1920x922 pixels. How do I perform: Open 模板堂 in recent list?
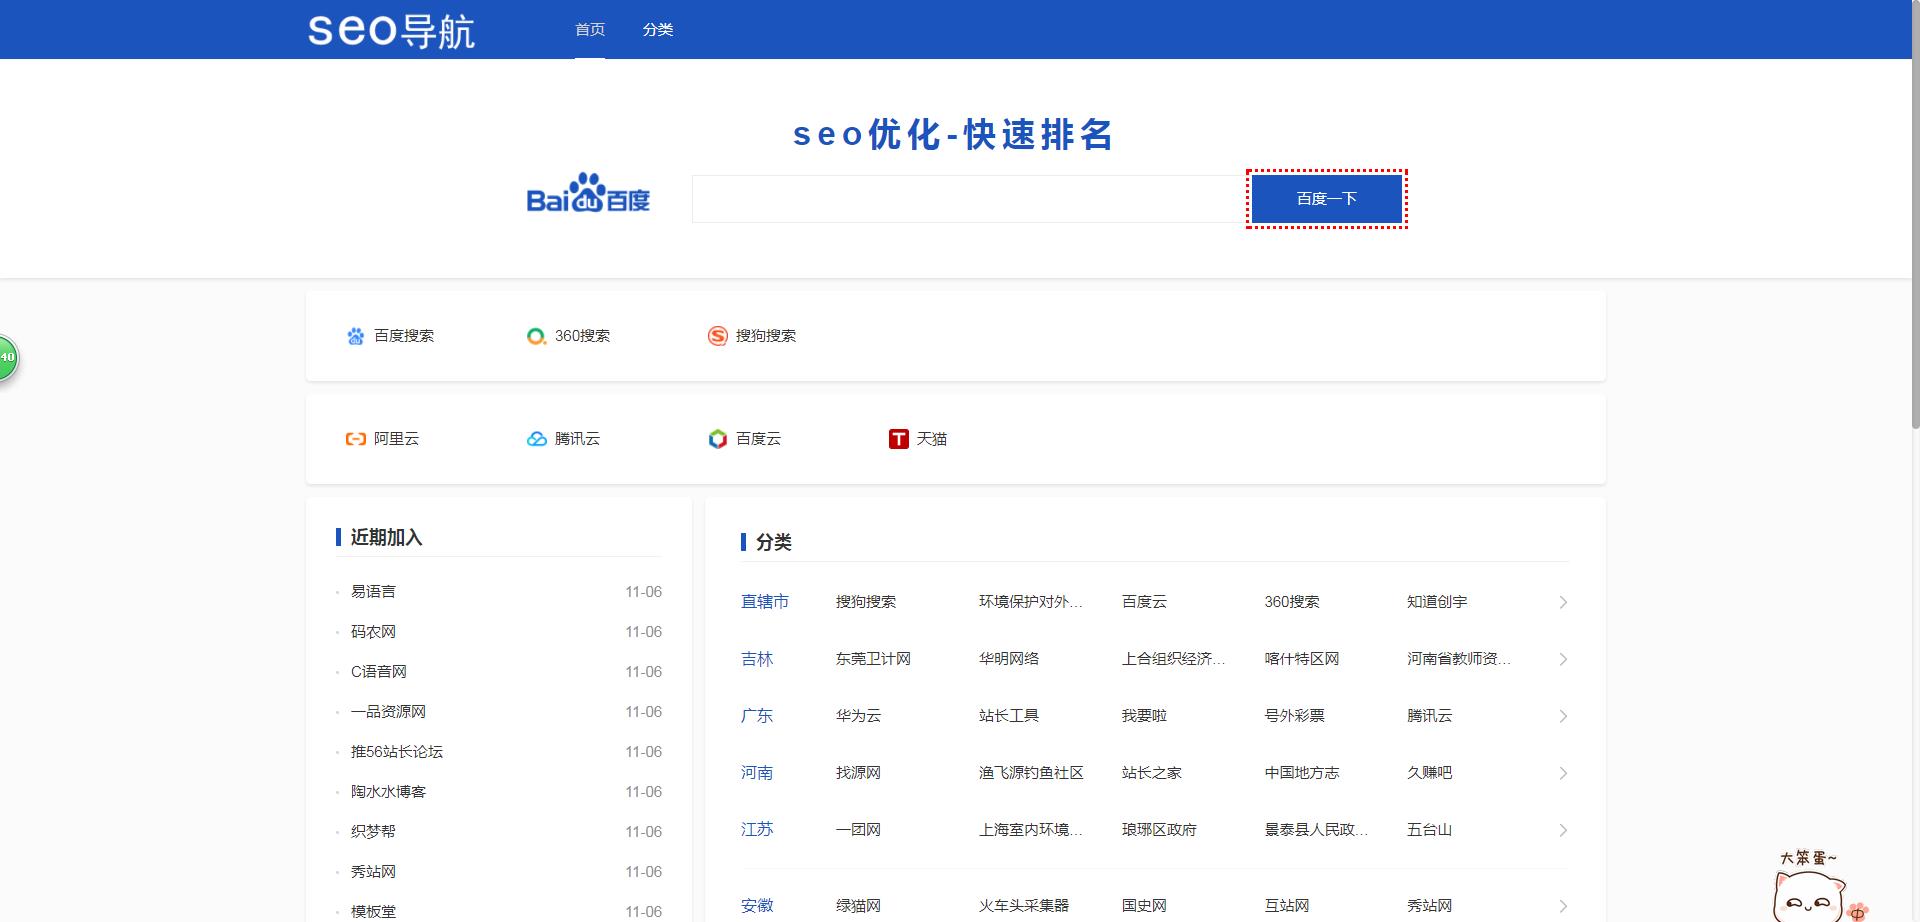tap(373, 912)
